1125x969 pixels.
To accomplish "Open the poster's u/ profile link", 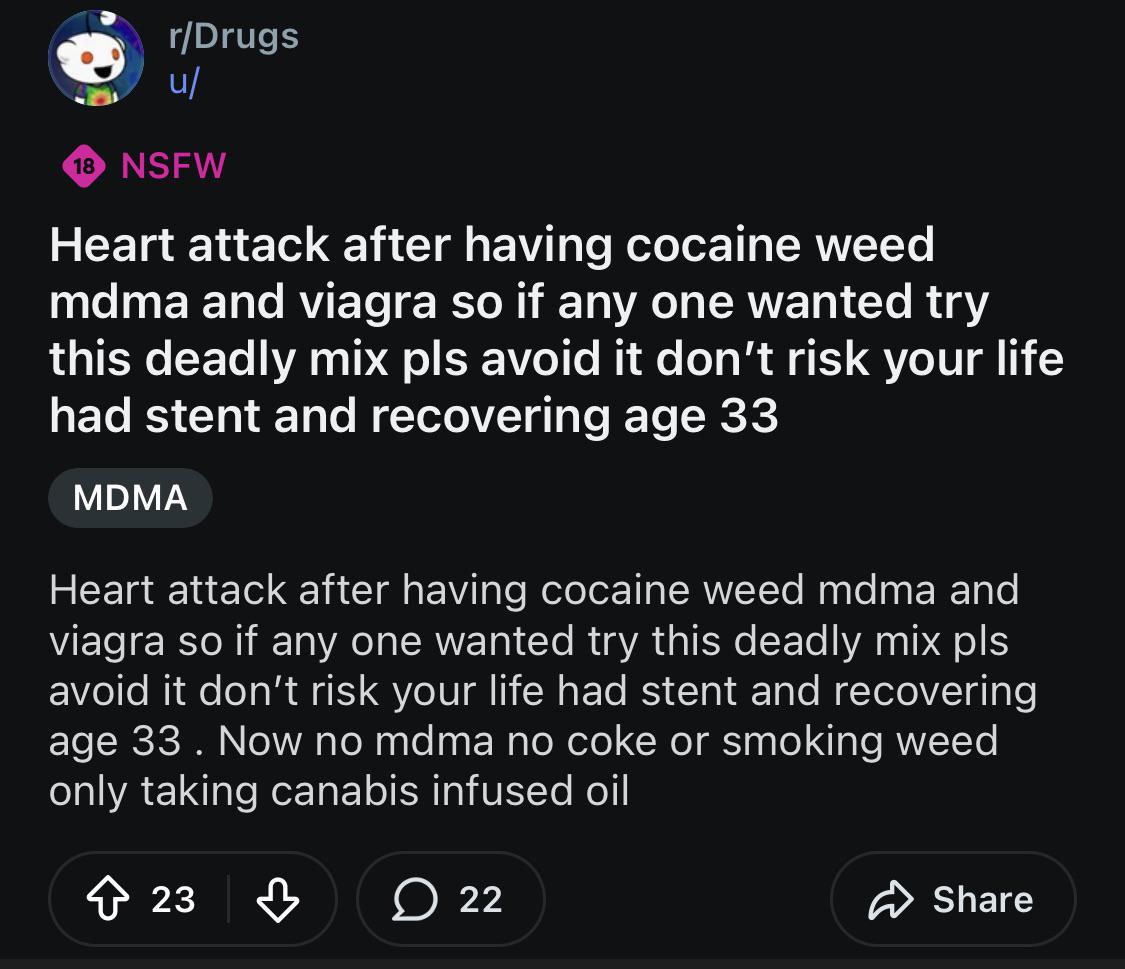I will coord(183,82).
